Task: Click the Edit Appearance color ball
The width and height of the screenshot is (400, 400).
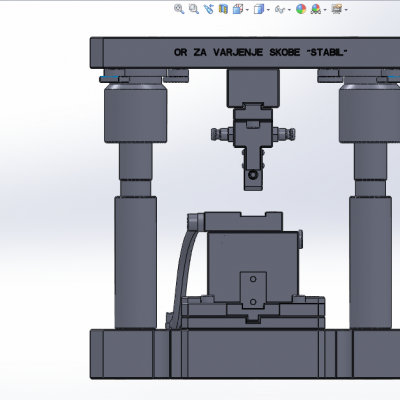Action: [x=301, y=9]
